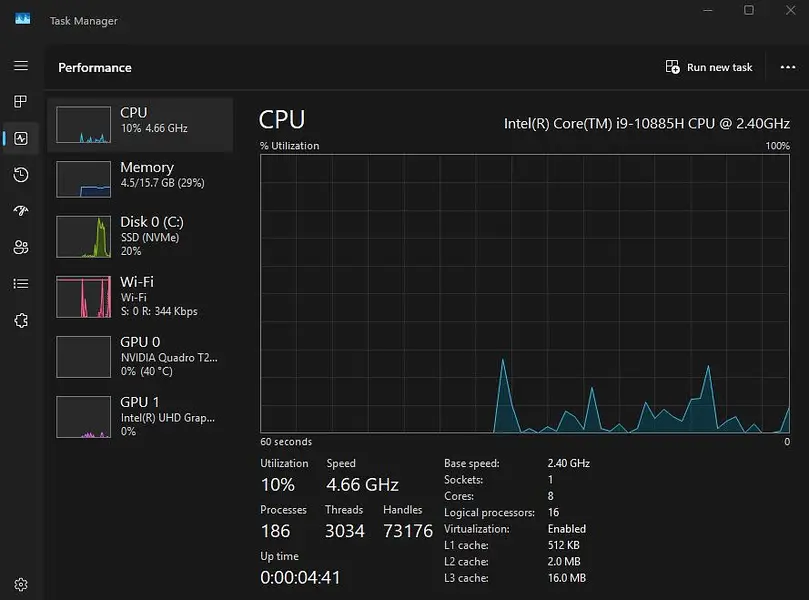Viewport: 809px width, 600px height.
Task: Select the Performance page icon
Action: click(21, 139)
